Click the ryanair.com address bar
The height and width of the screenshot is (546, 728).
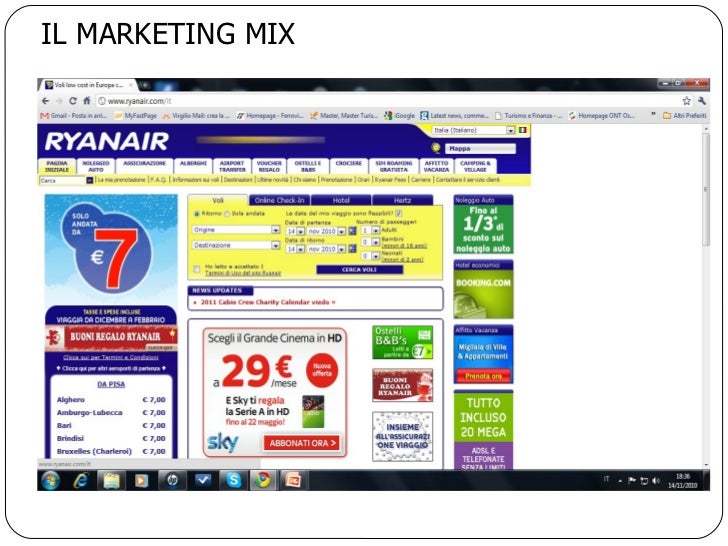(x=388, y=101)
